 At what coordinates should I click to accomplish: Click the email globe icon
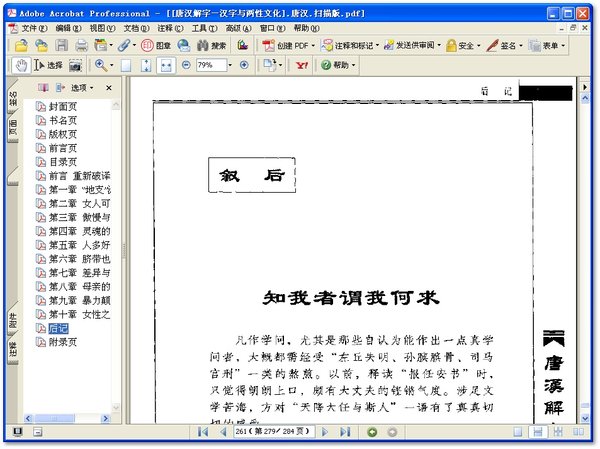pos(184,46)
